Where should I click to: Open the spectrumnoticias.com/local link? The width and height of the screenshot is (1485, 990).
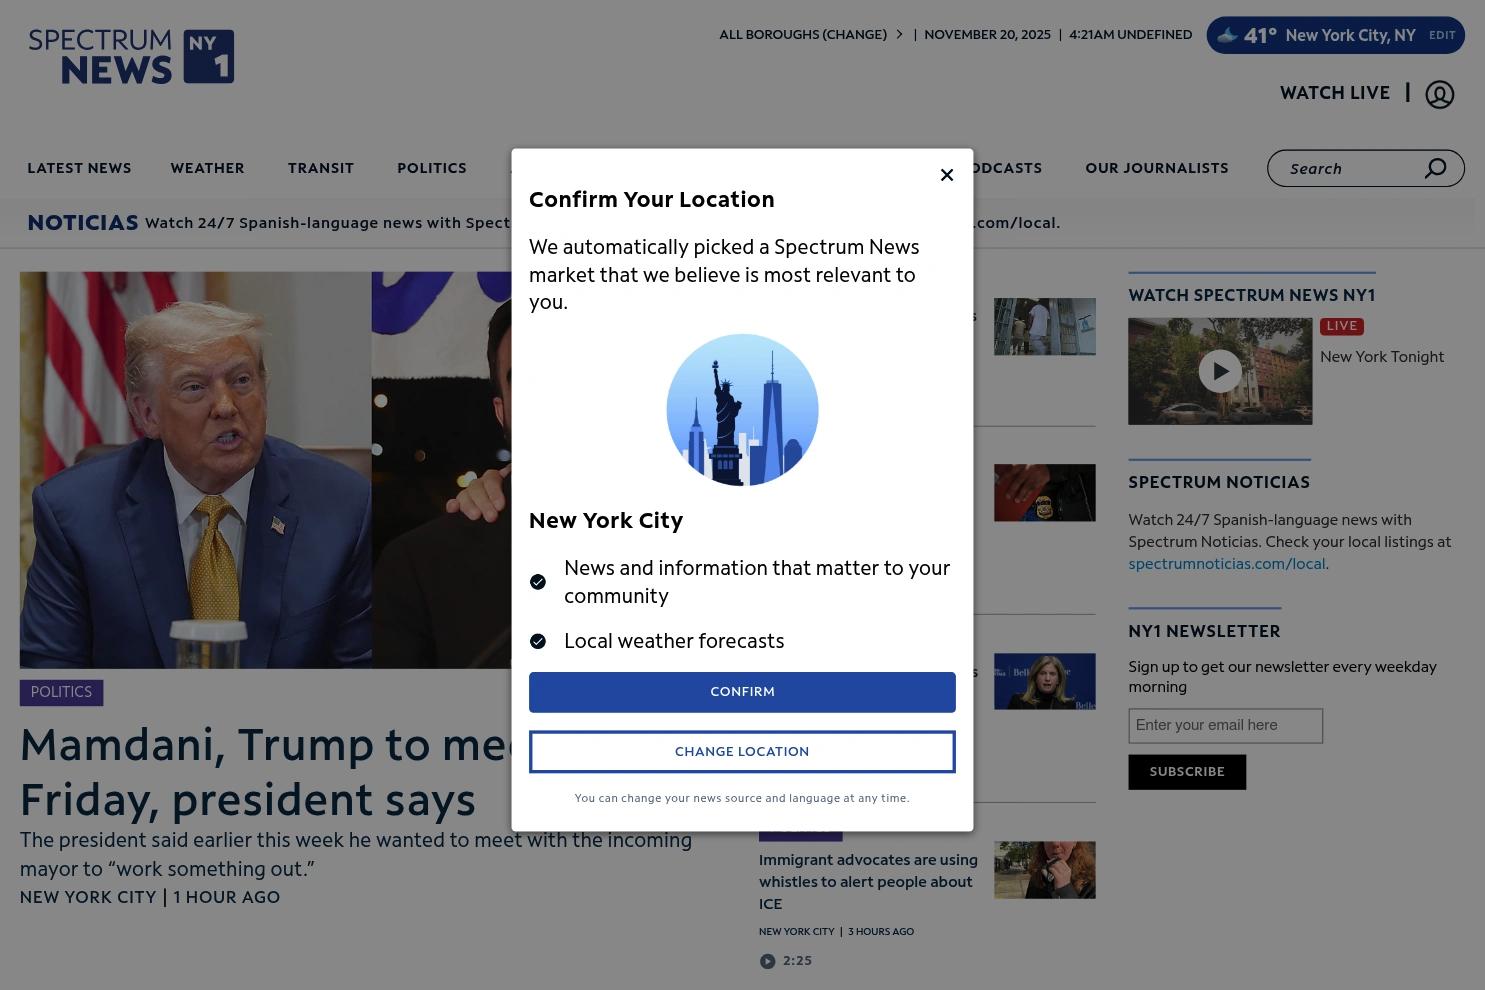(x=1226, y=564)
